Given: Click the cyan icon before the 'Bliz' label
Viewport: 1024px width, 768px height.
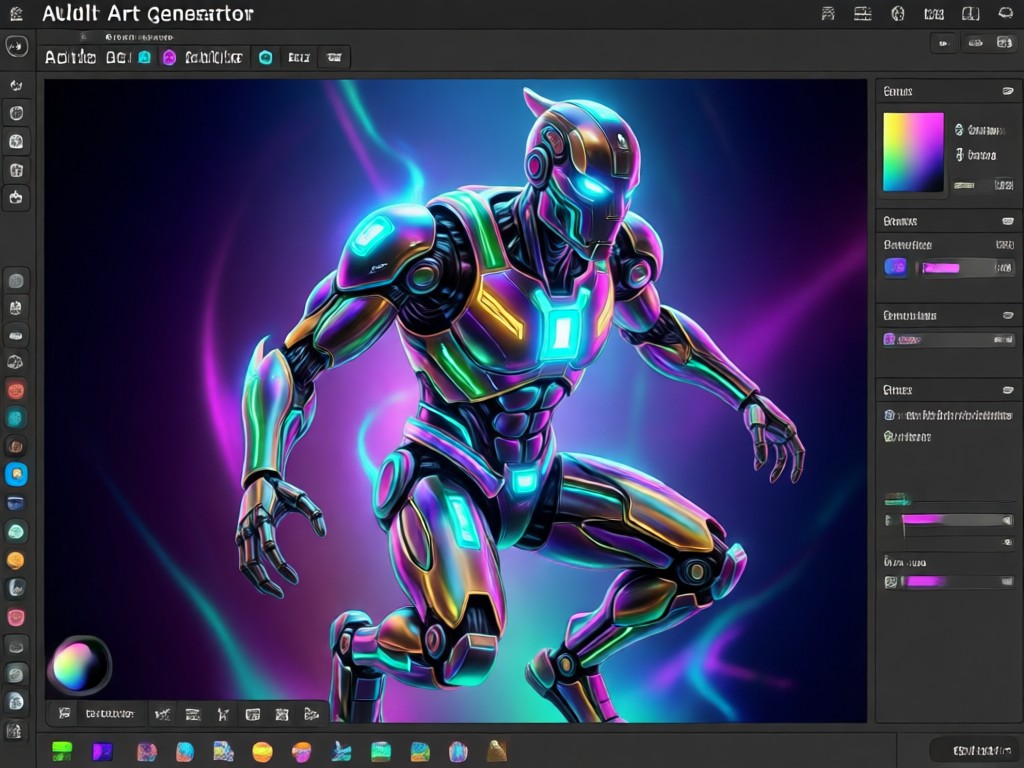Looking at the screenshot, I should tap(266, 57).
